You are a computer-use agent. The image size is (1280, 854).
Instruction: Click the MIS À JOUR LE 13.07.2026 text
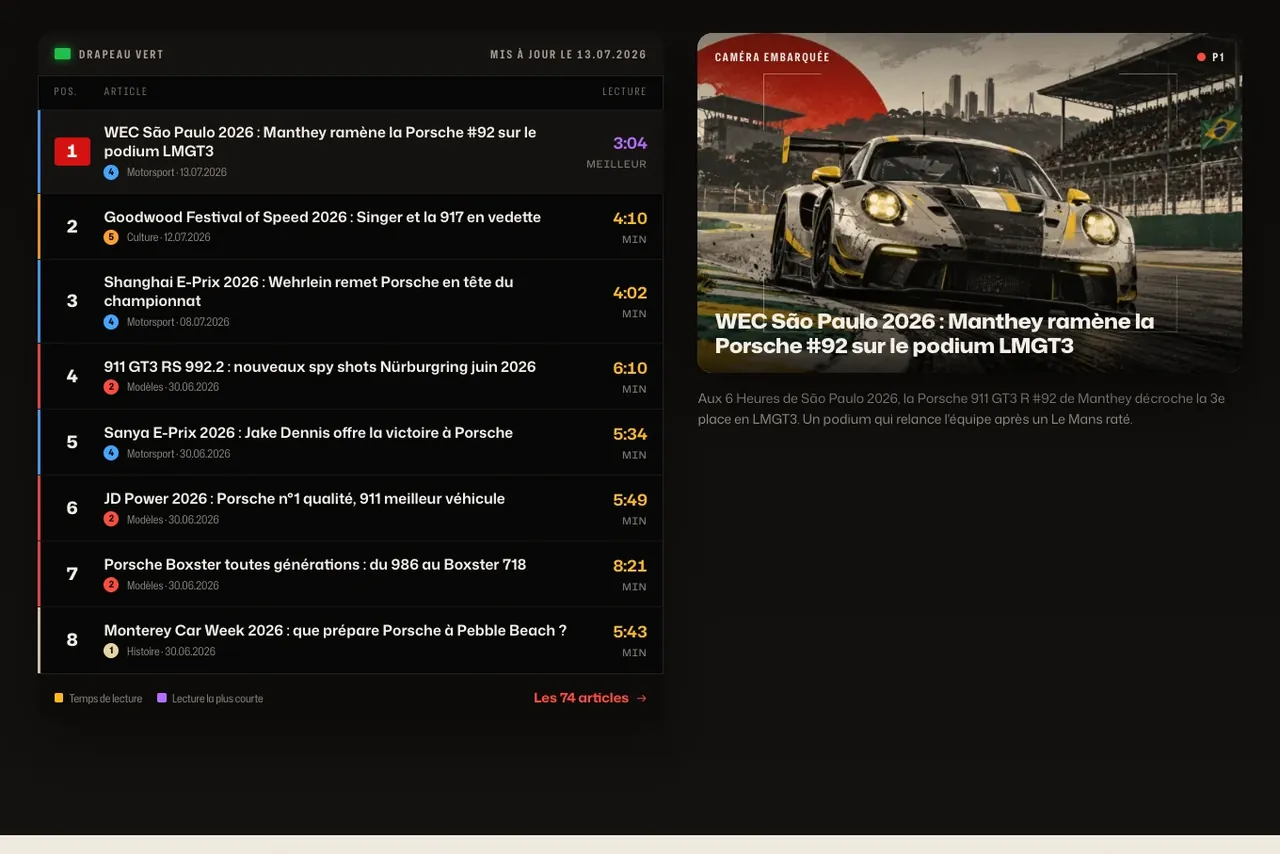(x=568, y=54)
